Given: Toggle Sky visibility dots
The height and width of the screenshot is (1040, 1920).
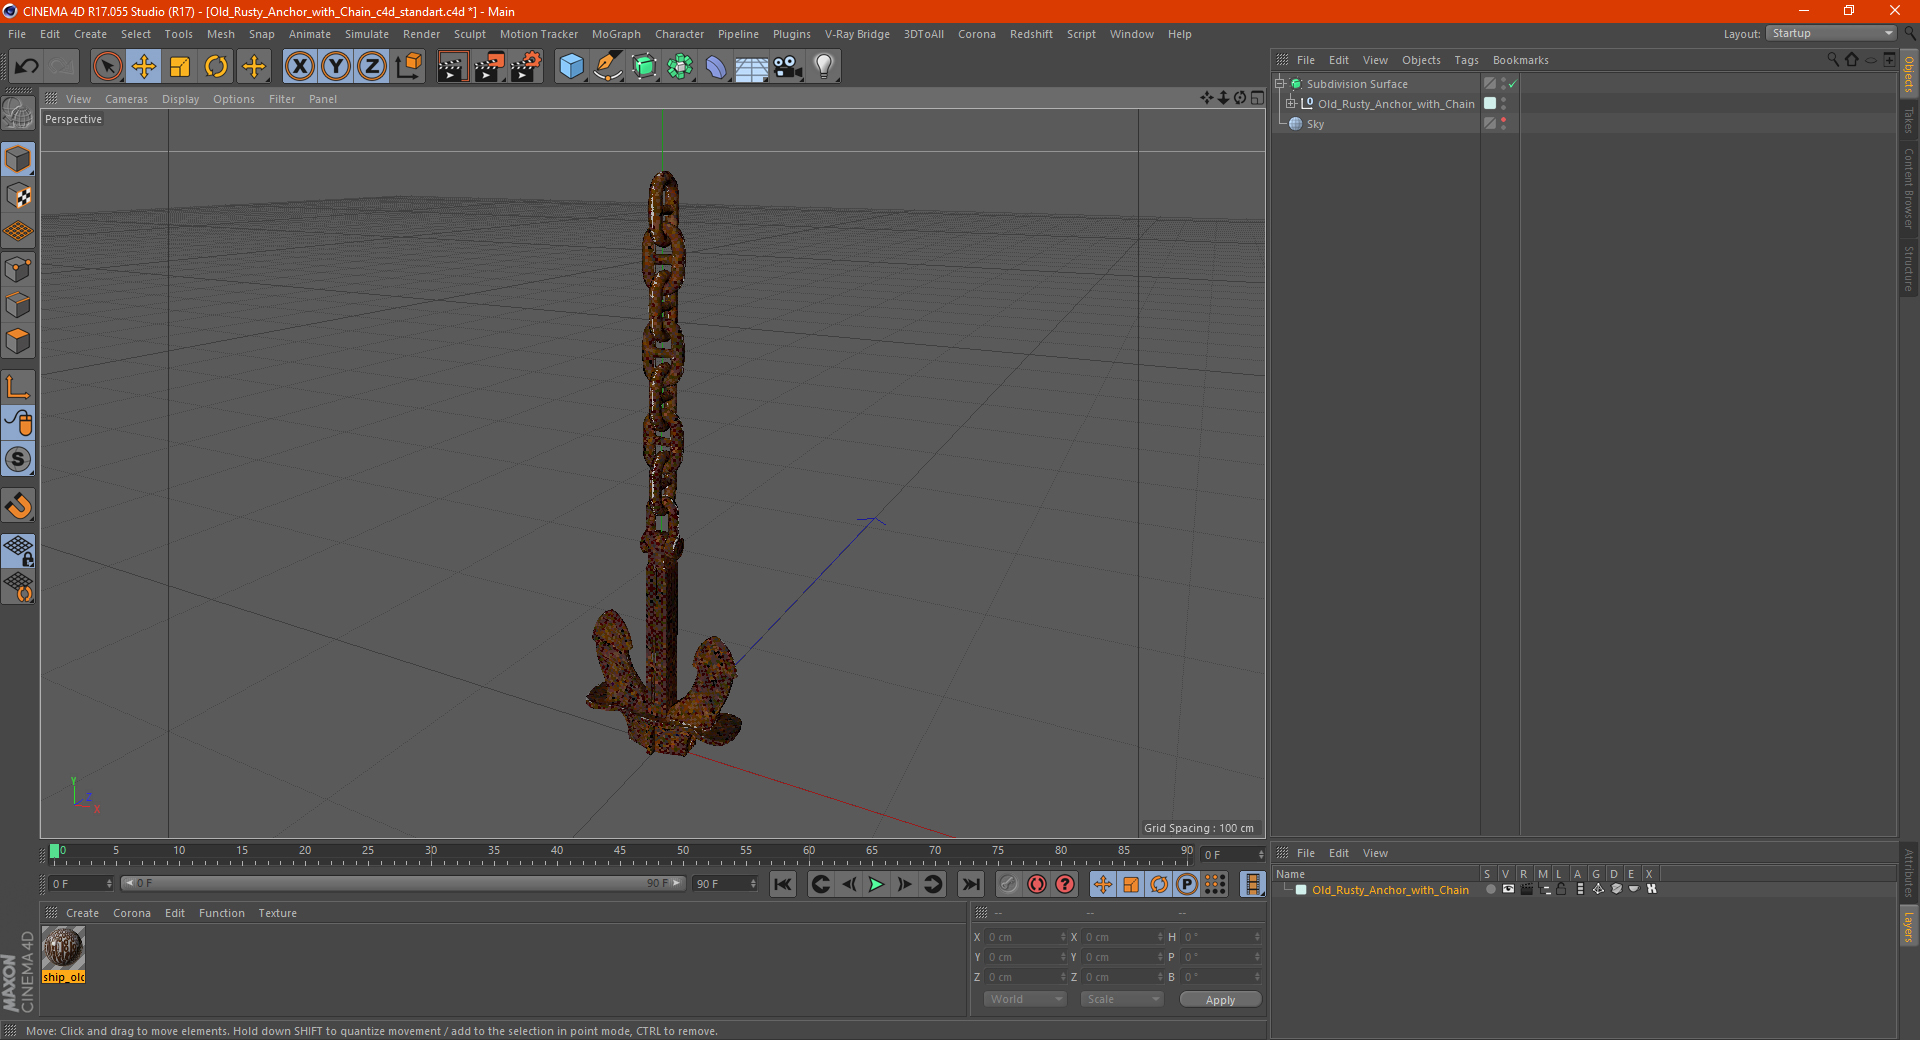Looking at the screenshot, I should pos(1503,123).
